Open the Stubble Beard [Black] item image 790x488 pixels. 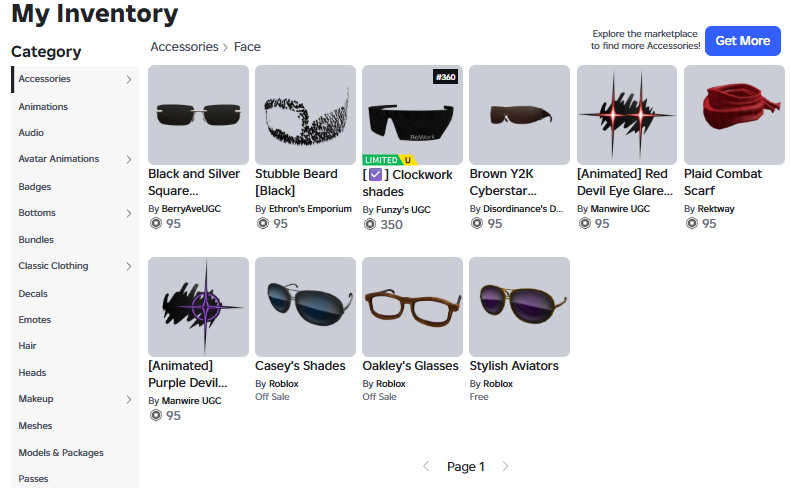coord(305,115)
